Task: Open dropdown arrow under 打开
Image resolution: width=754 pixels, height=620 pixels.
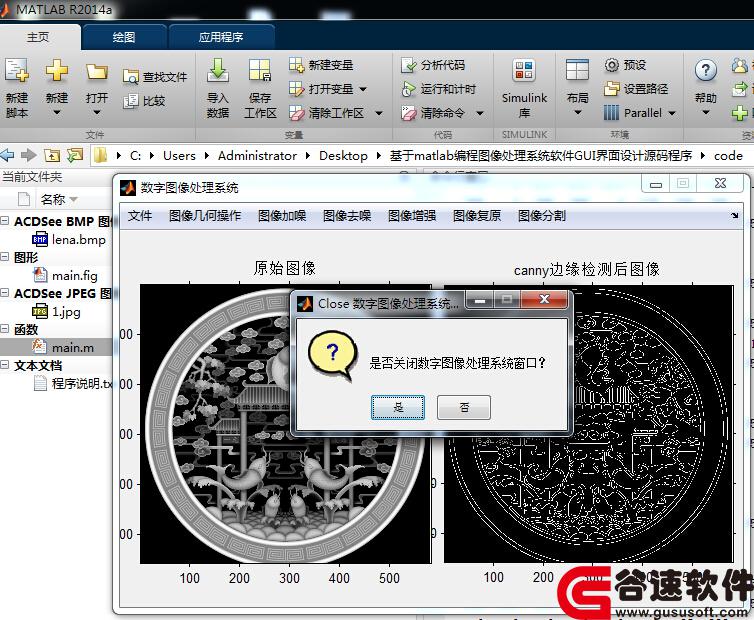Action: 97,113
